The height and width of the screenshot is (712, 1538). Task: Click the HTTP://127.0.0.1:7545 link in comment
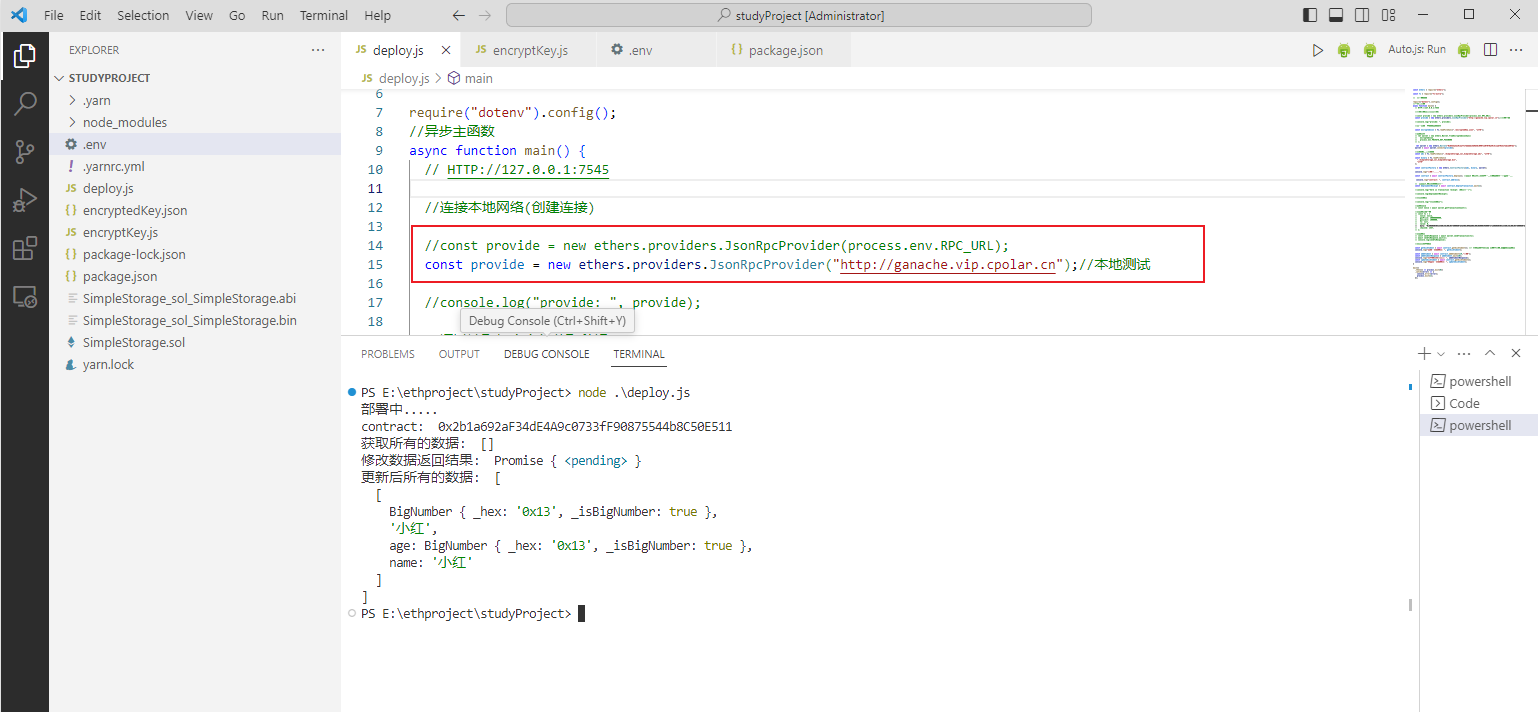click(528, 170)
